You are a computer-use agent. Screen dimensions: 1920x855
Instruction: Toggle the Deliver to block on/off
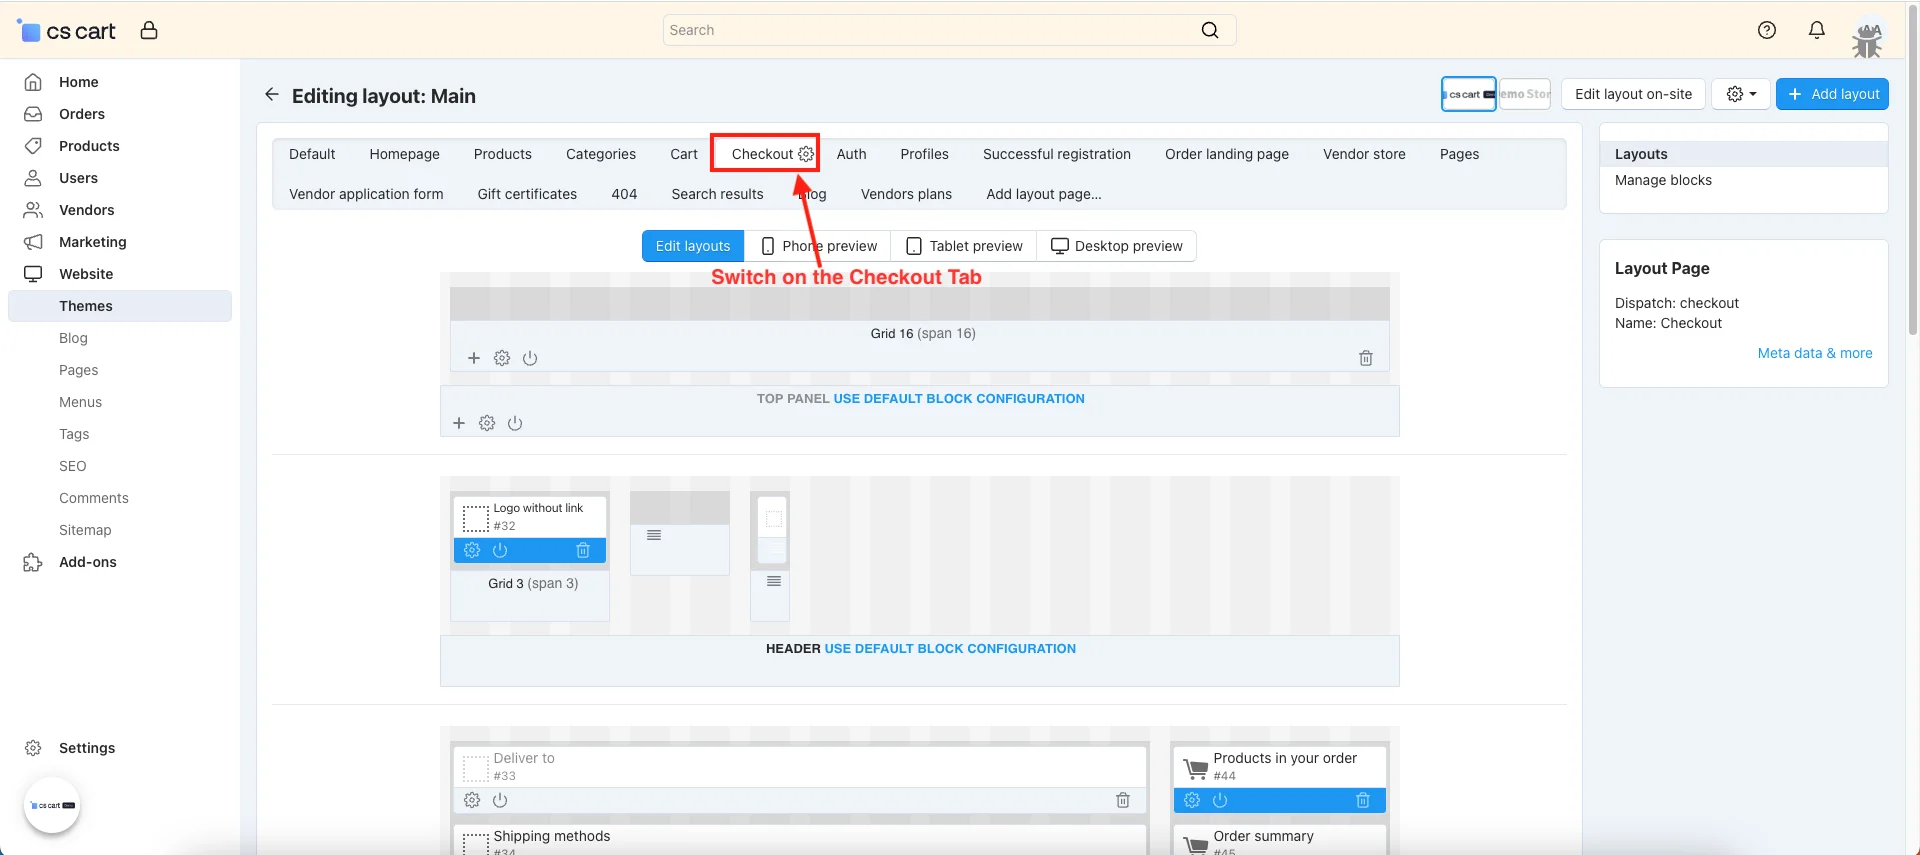click(x=500, y=800)
